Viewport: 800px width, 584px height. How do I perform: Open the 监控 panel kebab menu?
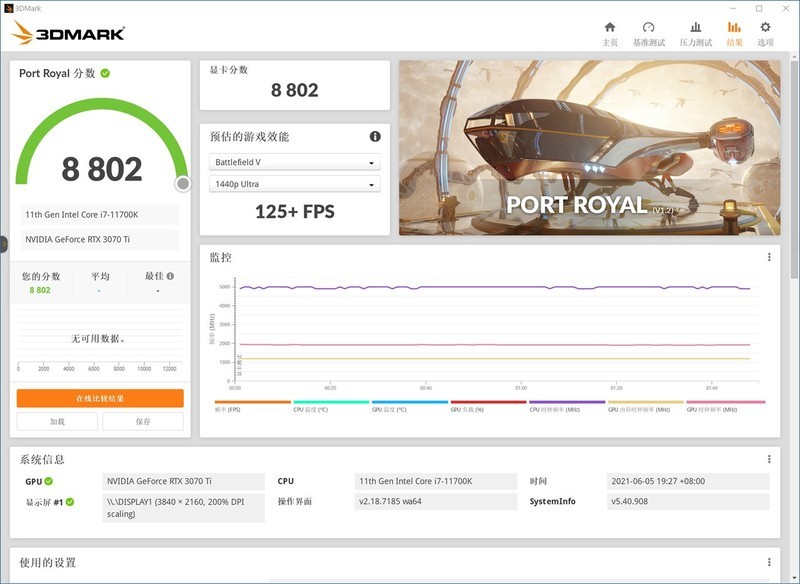[768, 258]
